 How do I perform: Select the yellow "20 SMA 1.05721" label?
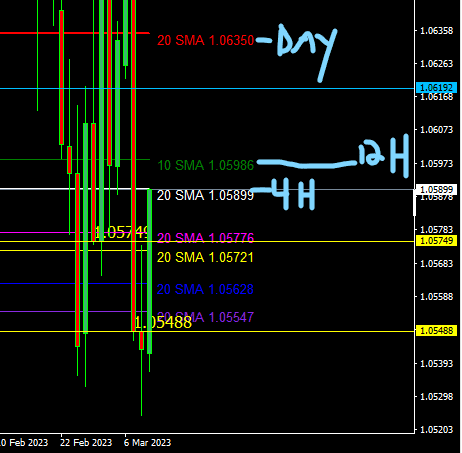pos(205,257)
